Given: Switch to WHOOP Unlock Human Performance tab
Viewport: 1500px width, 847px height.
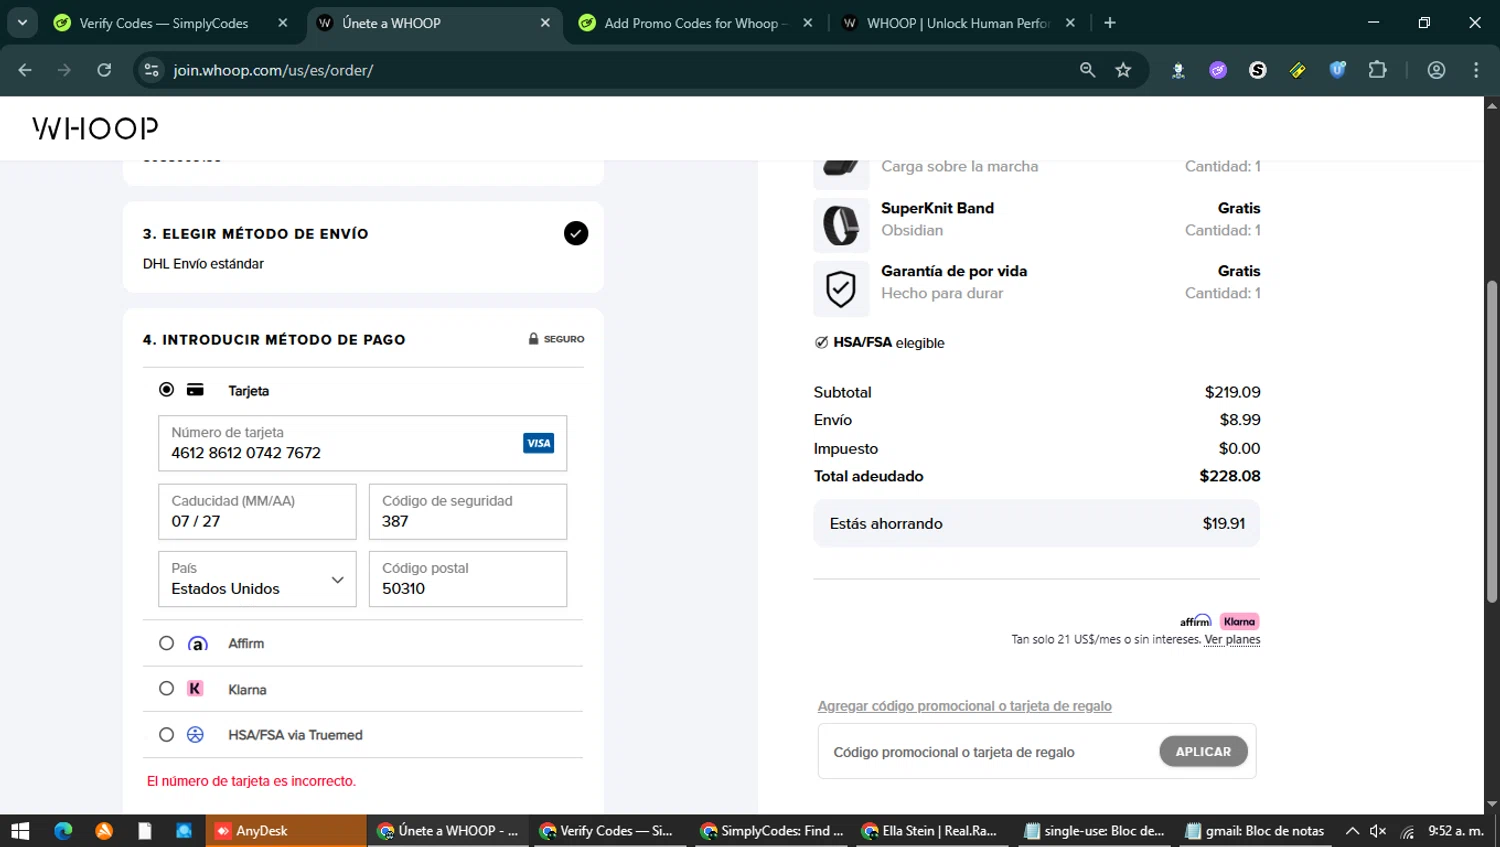Looking at the screenshot, I should [957, 23].
